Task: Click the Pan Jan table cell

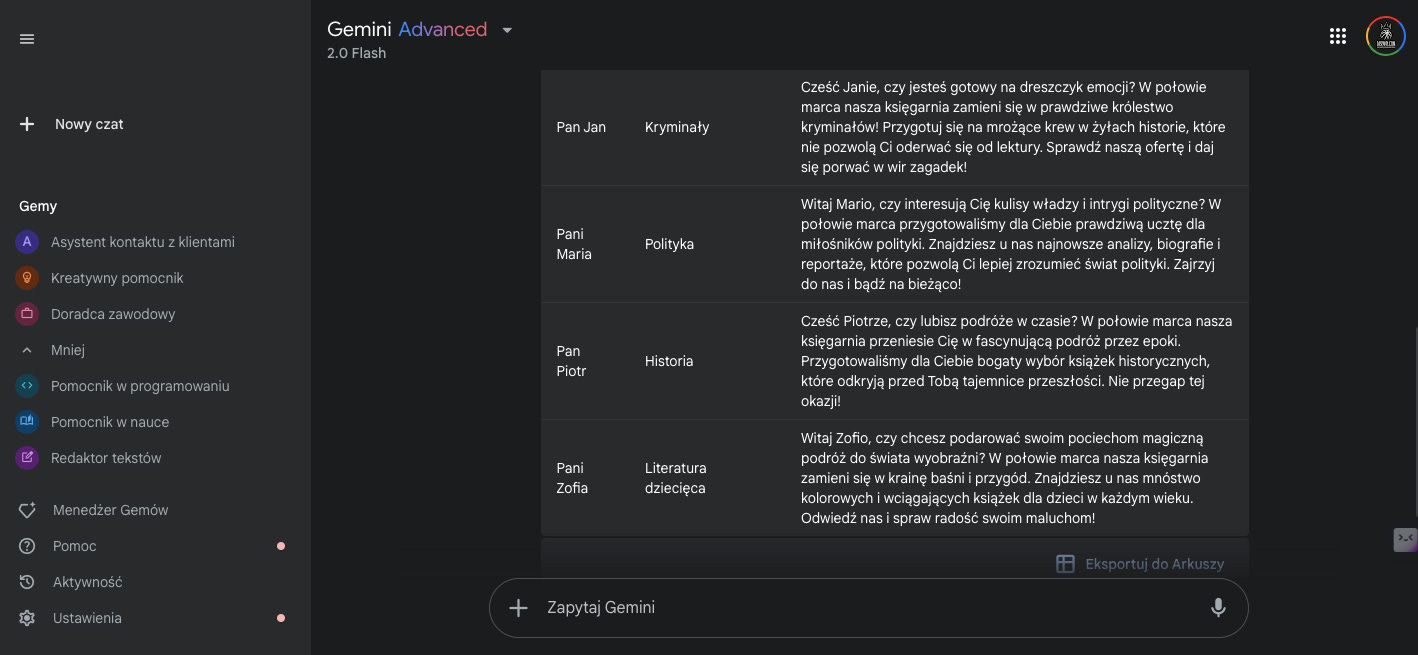Action: [x=581, y=127]
